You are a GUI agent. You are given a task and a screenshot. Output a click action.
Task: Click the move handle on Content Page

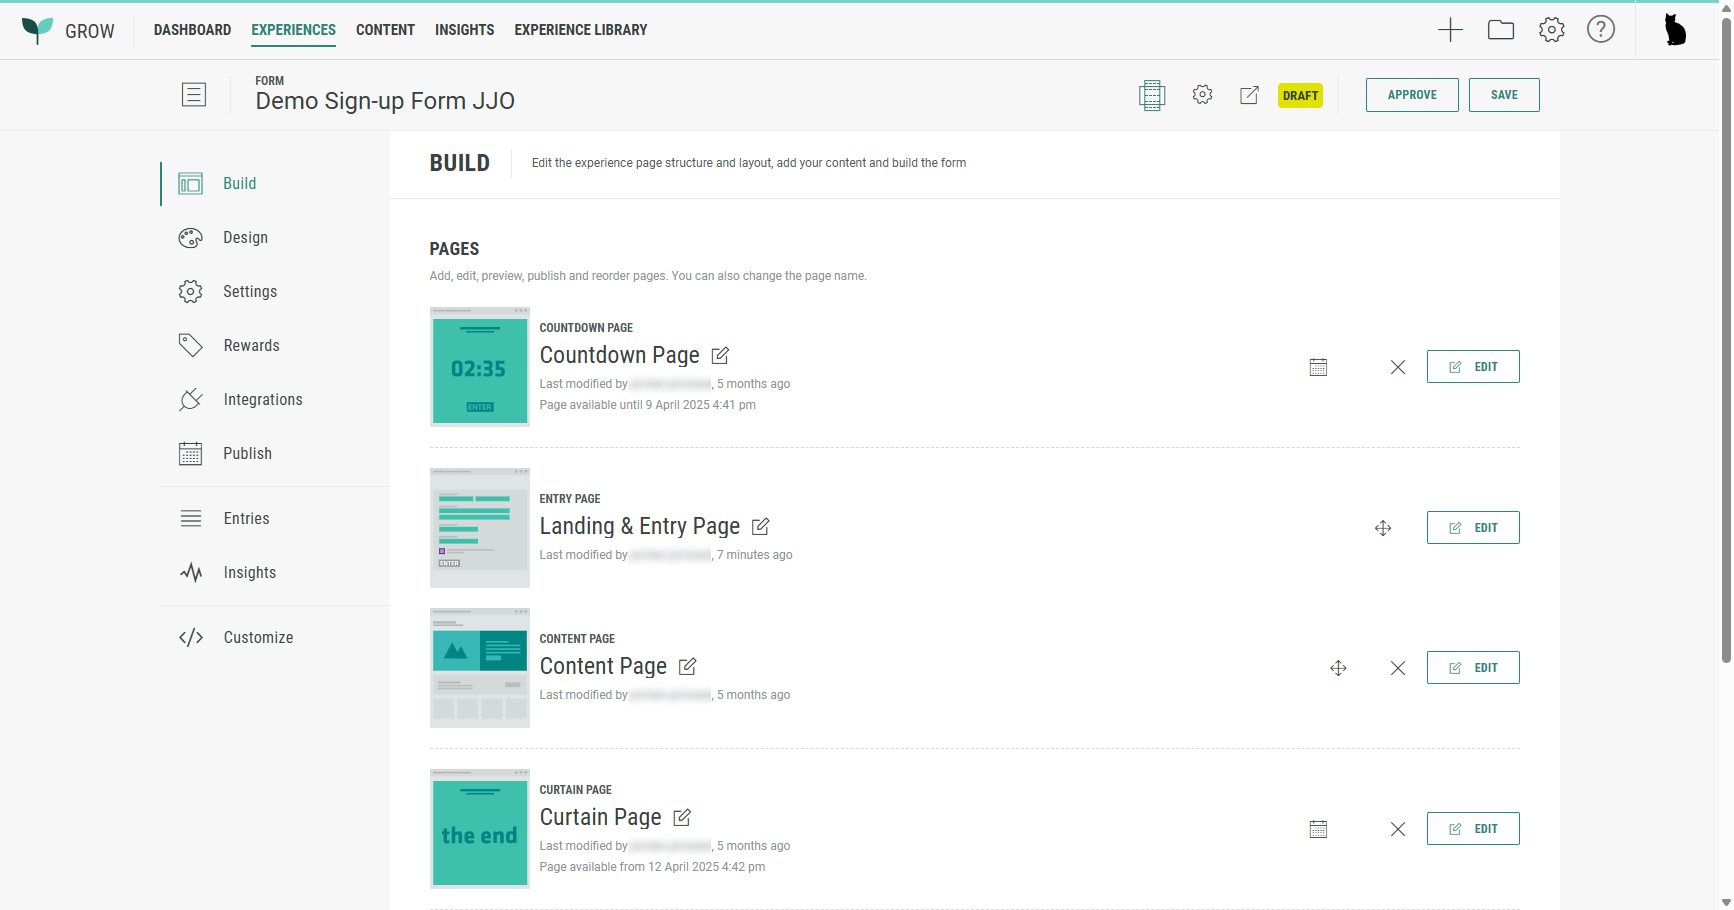pyautogui.click(x=1338, y=668)
